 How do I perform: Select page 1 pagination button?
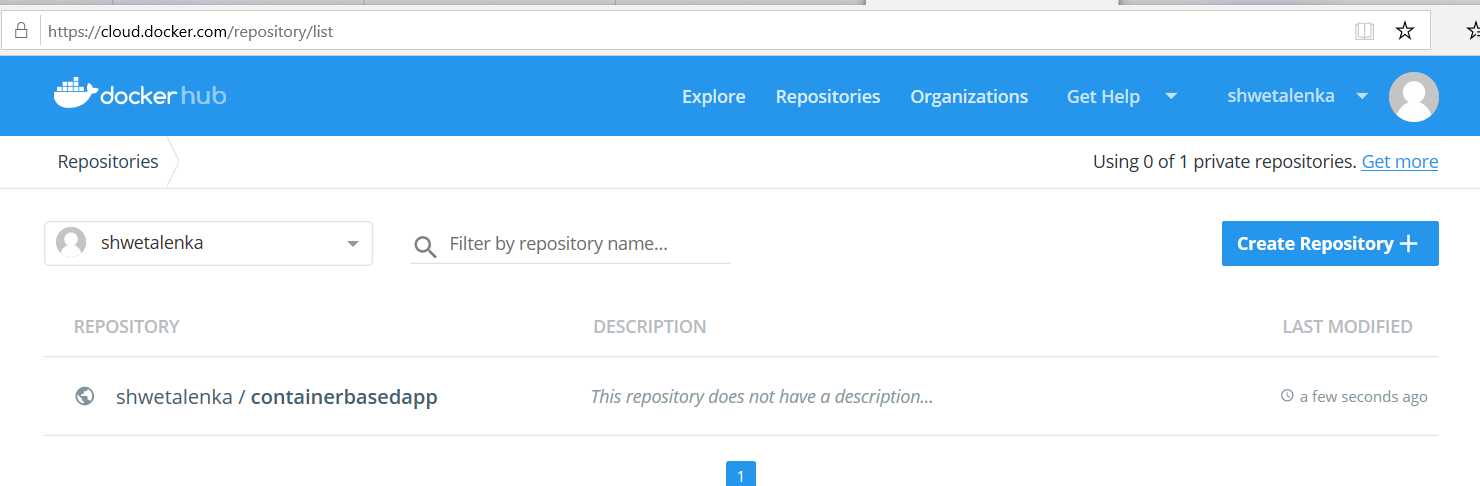[740, 475]
